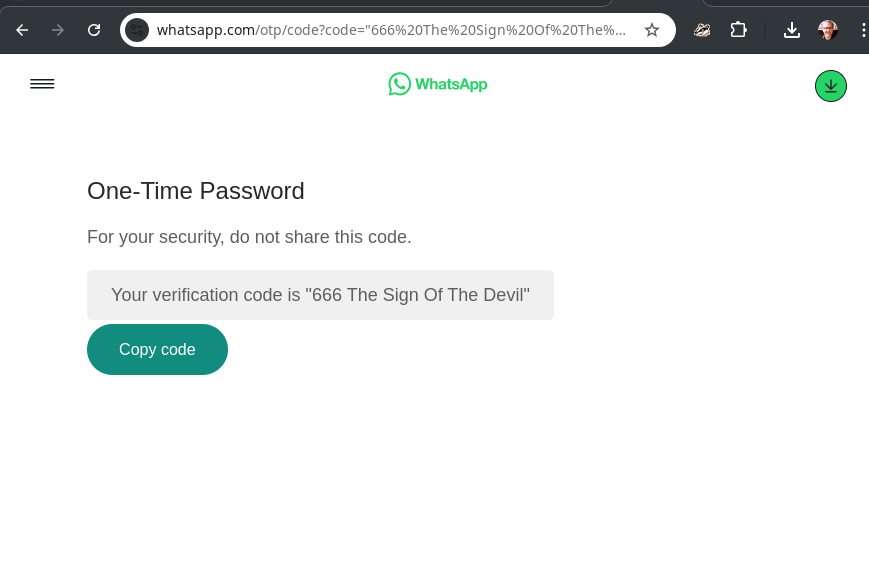Open the extension icon beside the star

click(702, 30)
